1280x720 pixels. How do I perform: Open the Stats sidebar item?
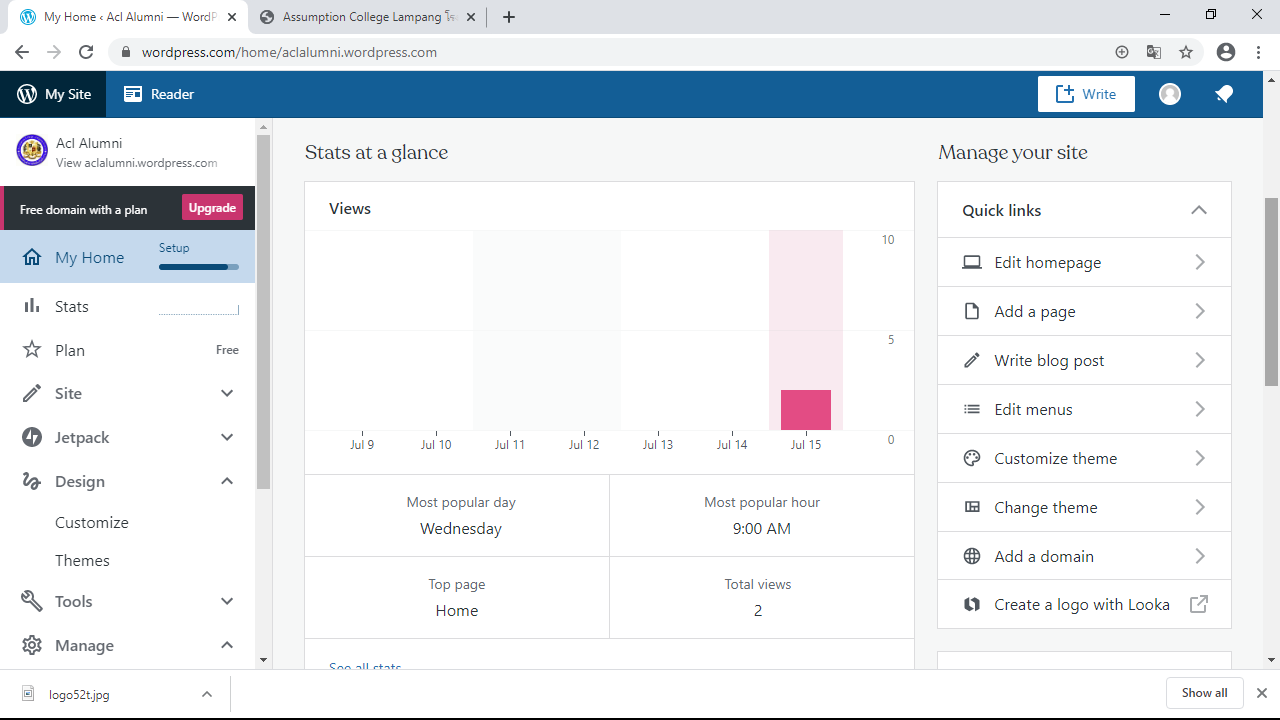click(x=72, y=307)
